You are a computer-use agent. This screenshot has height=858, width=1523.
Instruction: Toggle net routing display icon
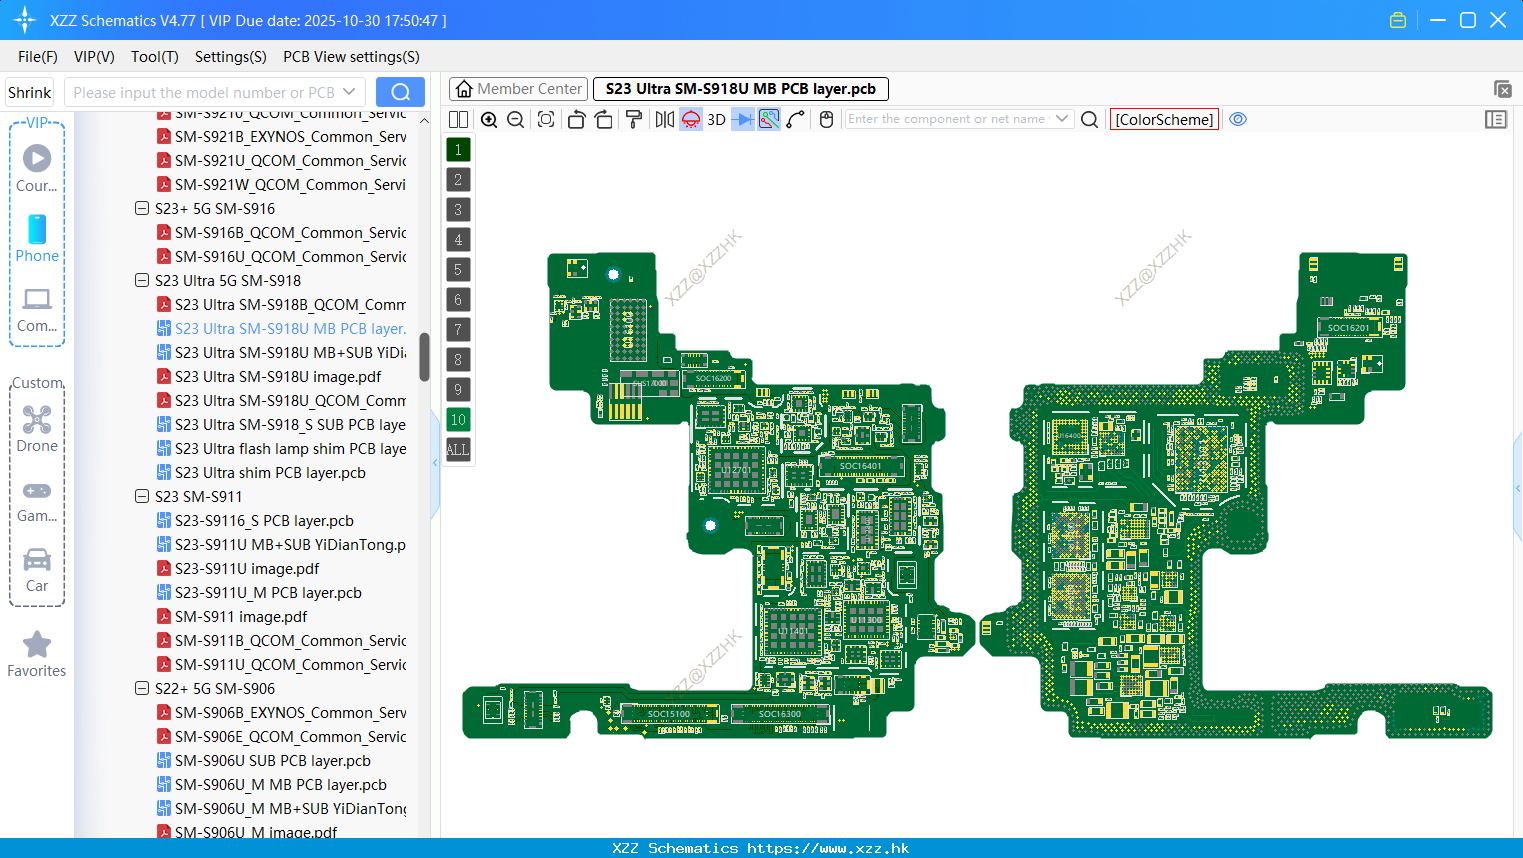769,120
